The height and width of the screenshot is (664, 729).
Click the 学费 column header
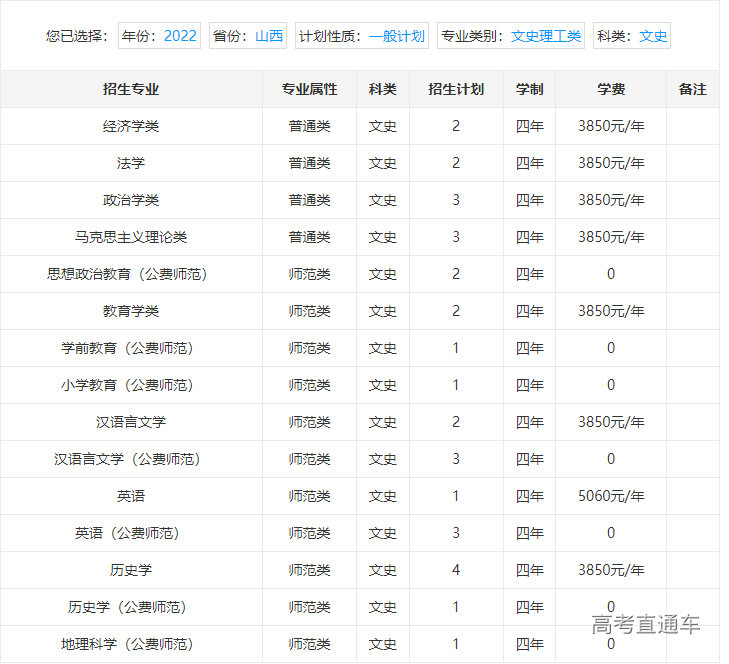(611, 89)
